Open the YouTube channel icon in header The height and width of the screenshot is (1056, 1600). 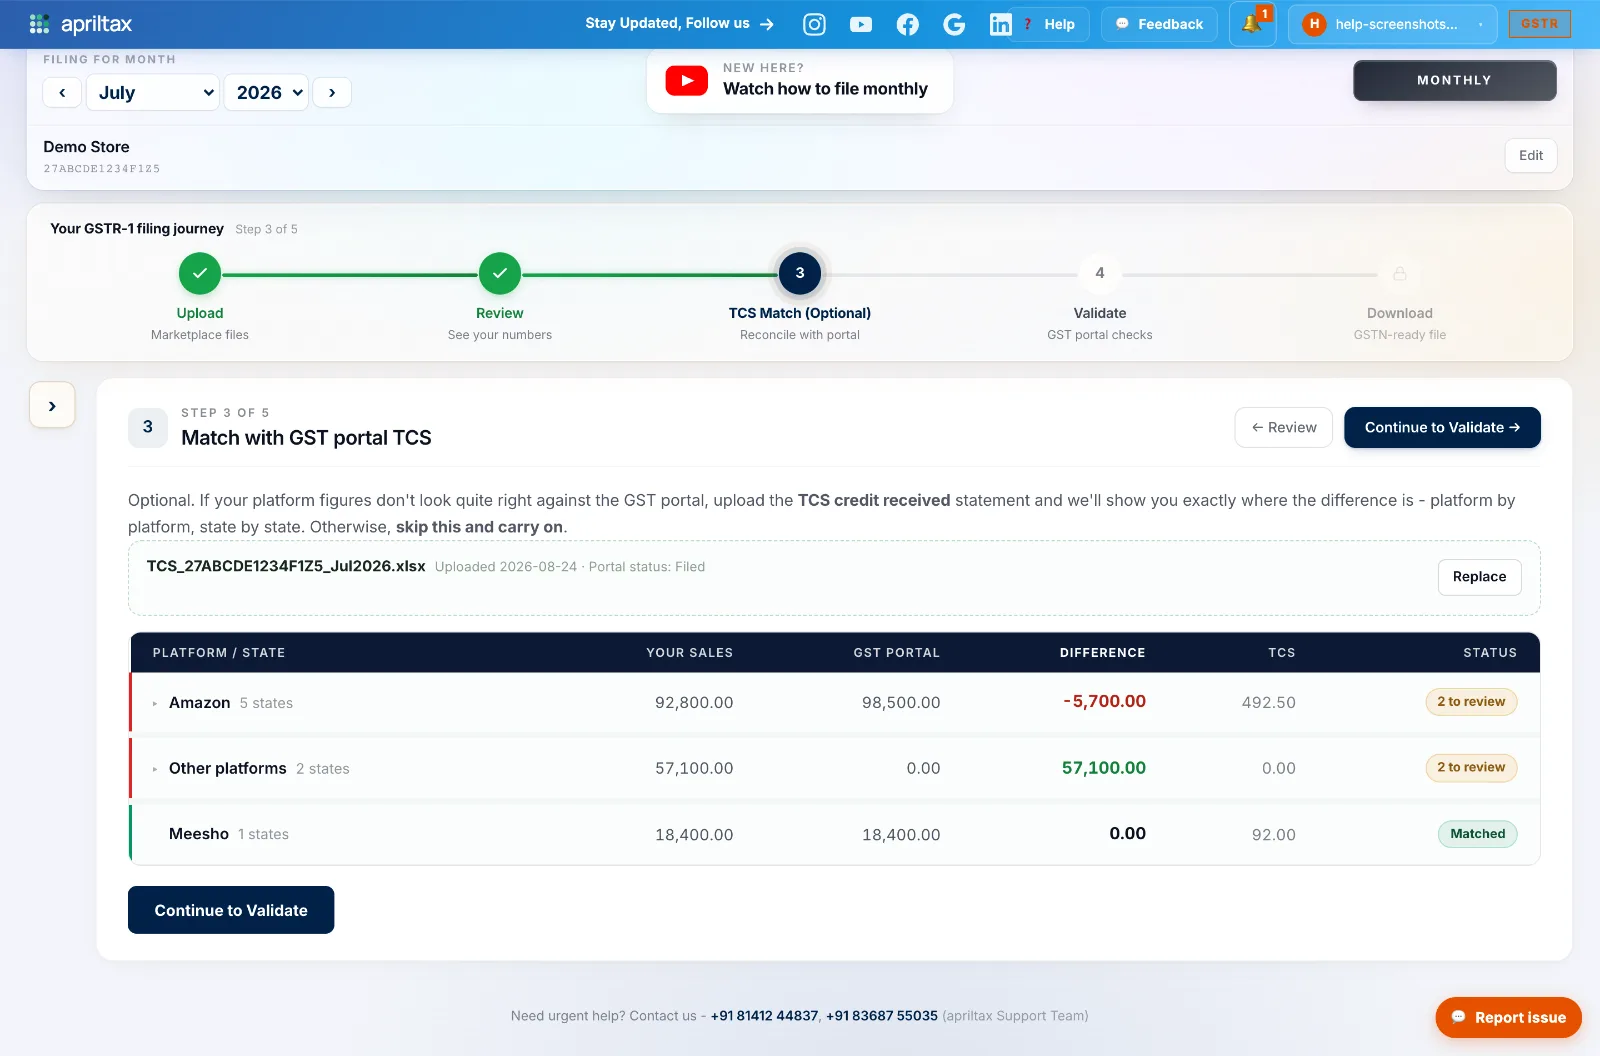pyautogui.click(x=861, y=24)
